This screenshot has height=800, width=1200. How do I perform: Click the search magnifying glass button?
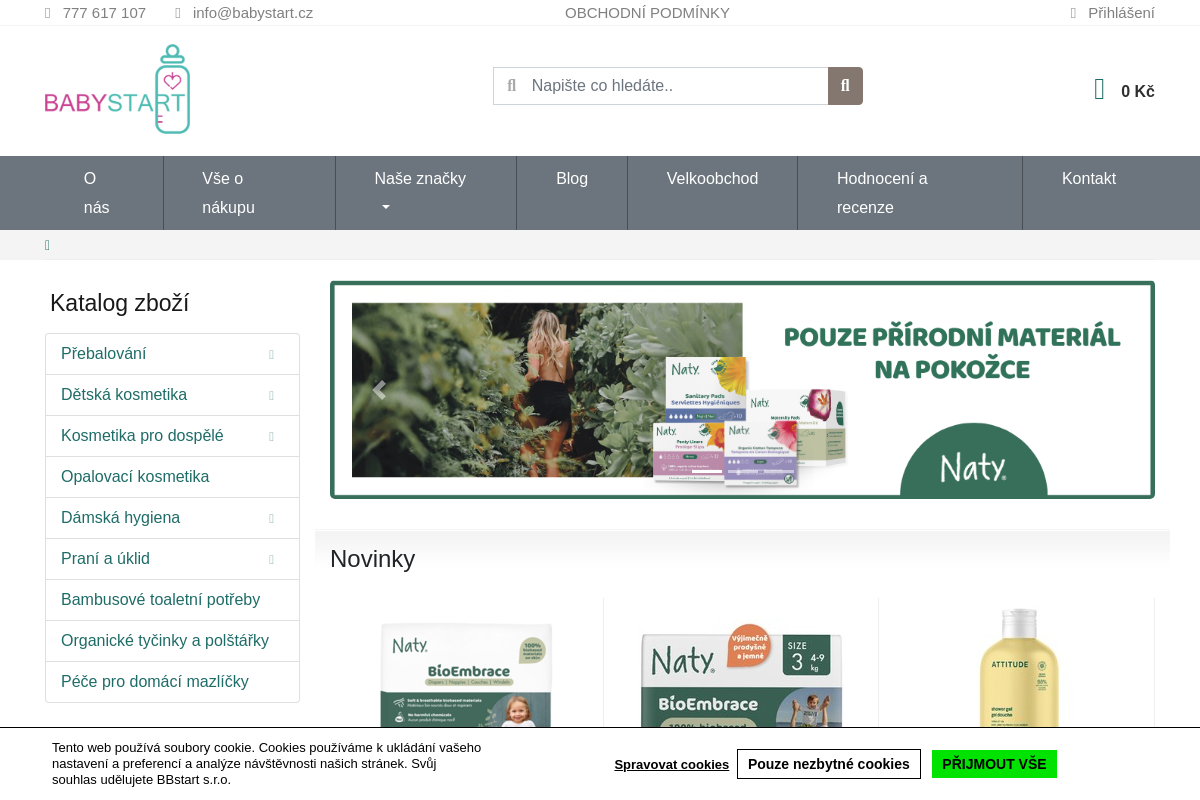(845, 86)
